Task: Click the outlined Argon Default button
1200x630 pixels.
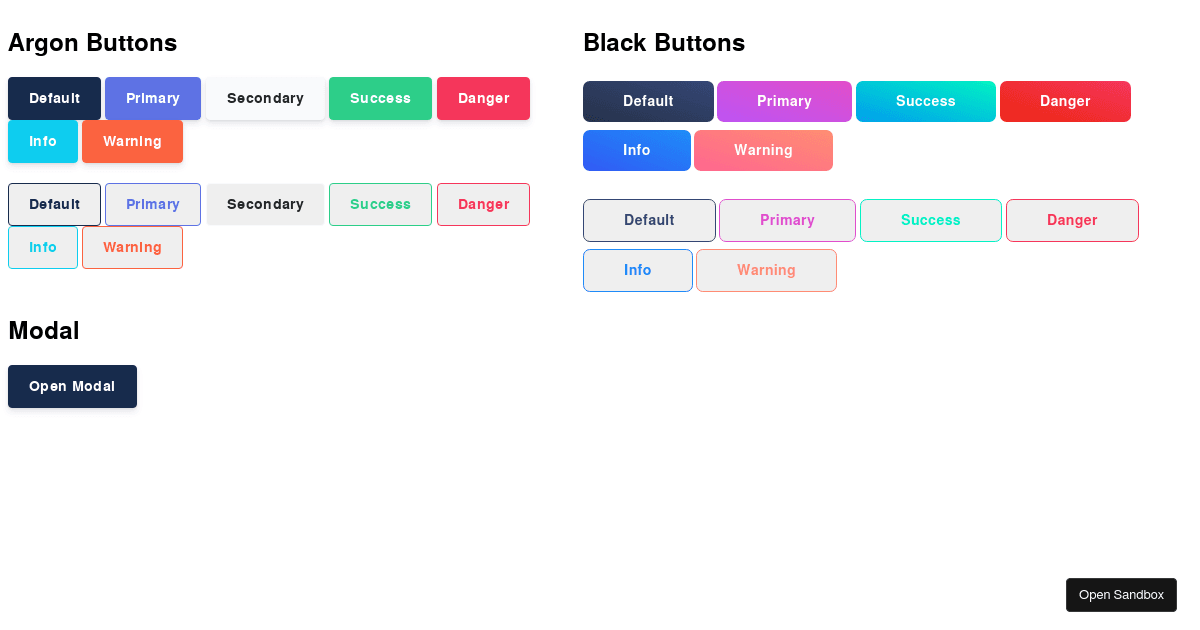Action: point(53,203)
